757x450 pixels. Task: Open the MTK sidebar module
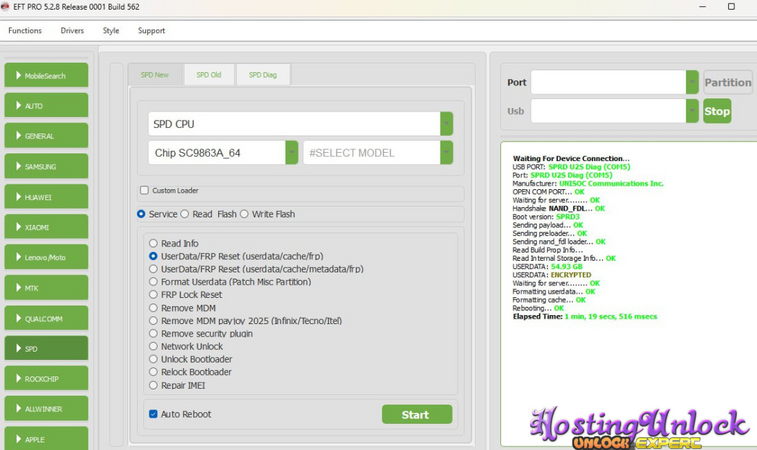[x=46, y=288]
